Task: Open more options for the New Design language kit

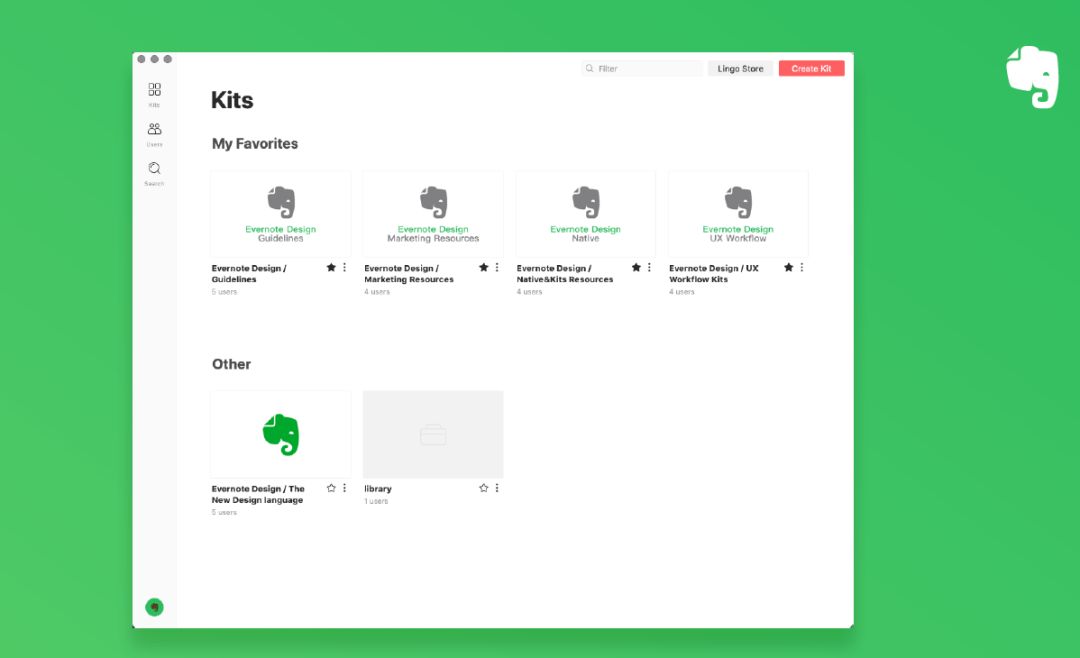Action: pyautogui.click(x=344, y=488)
